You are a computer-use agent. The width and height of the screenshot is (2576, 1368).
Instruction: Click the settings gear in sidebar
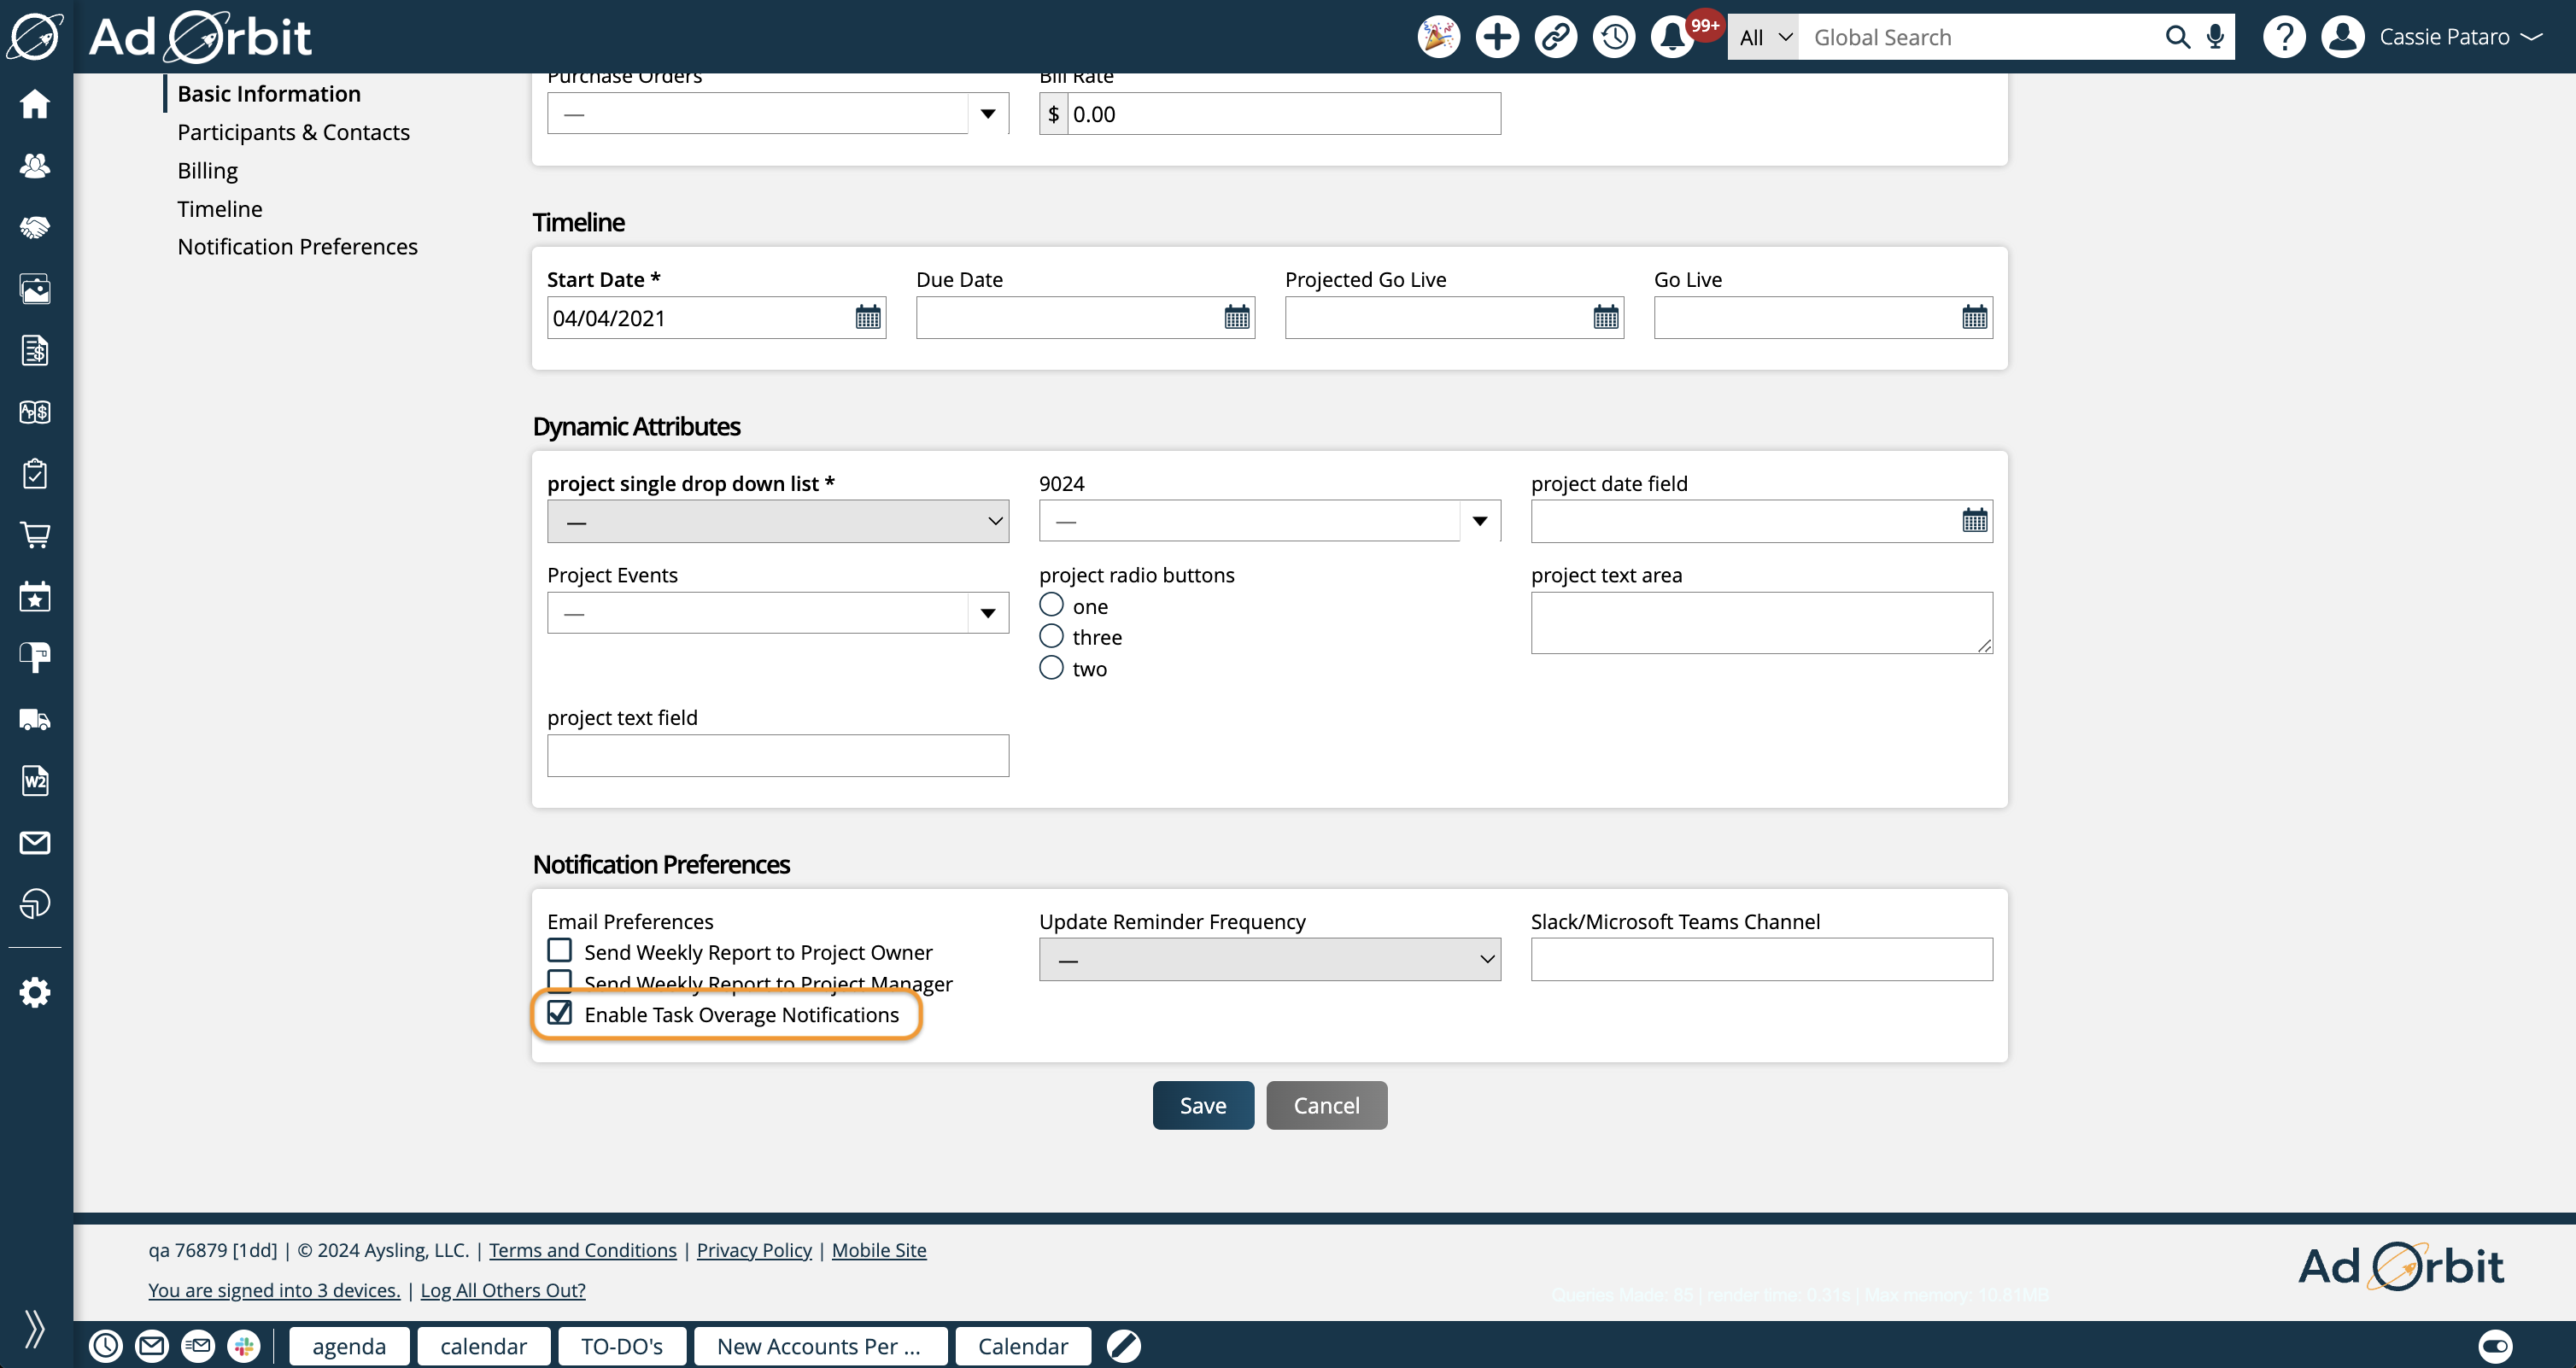pyautogui.click(x=35, y=992)
